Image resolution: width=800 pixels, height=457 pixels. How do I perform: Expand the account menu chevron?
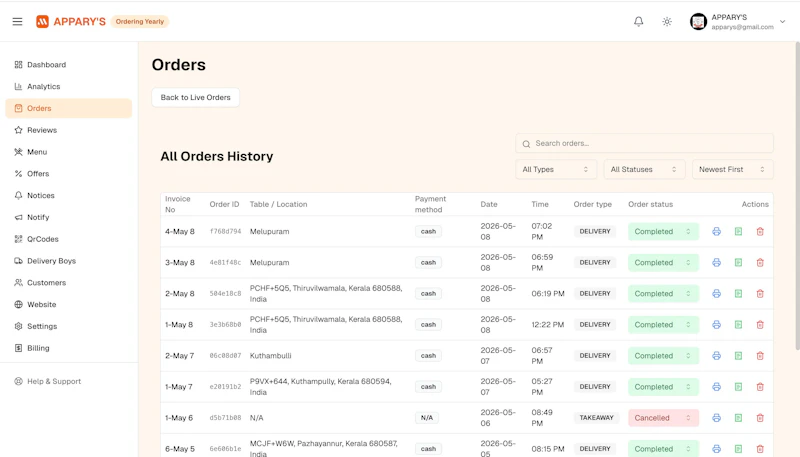click(x=782, y=21)
